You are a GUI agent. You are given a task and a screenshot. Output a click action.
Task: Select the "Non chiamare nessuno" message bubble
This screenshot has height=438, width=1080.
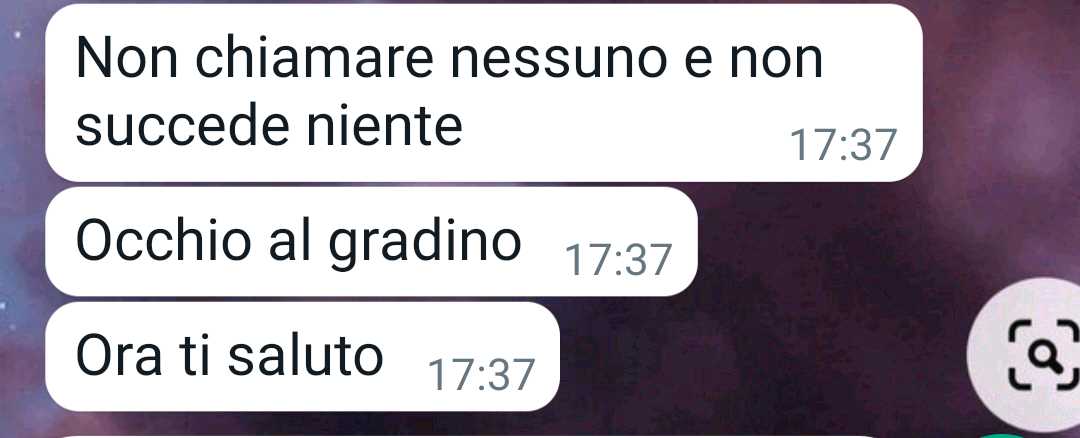click(484, 93)
